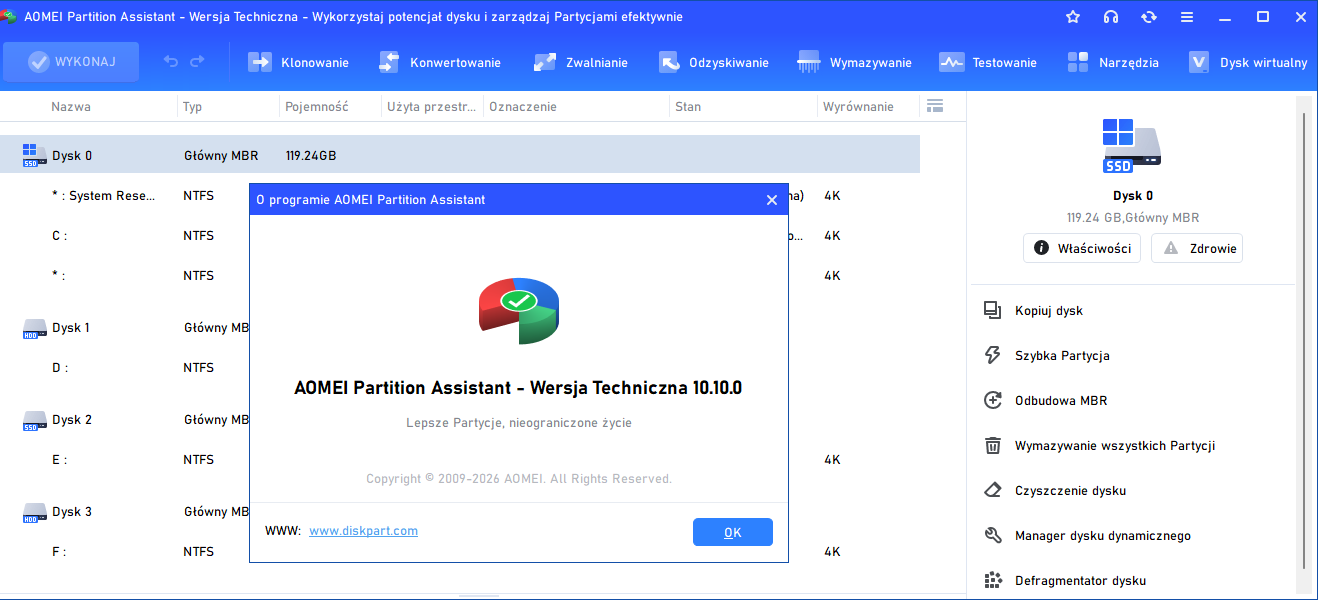This screenshot has width=1318, height=600.
Task: Sort by the Oznaczenie column header
Action: point(523,106)
